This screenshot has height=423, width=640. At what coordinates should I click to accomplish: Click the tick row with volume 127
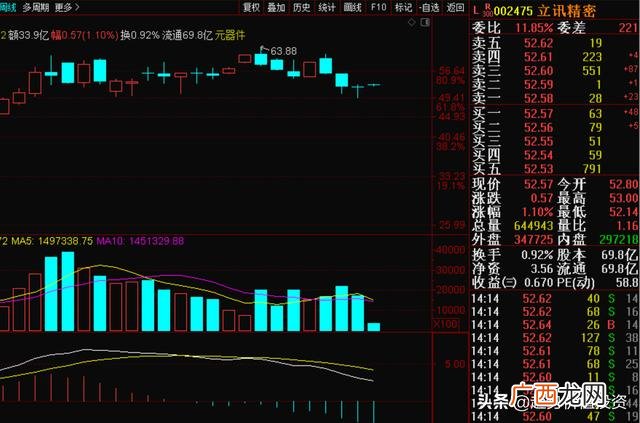click(555, 338)
